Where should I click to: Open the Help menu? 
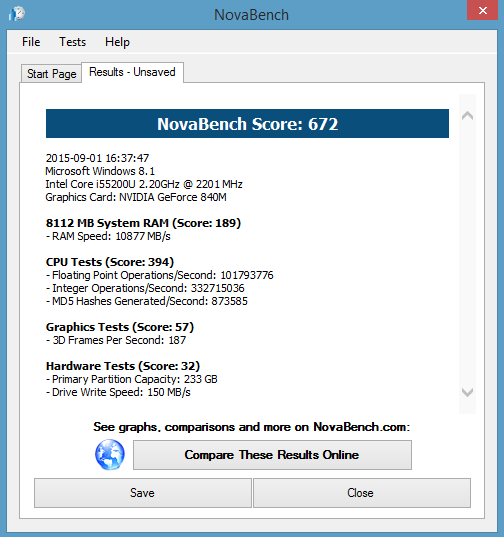click(117, 42)
